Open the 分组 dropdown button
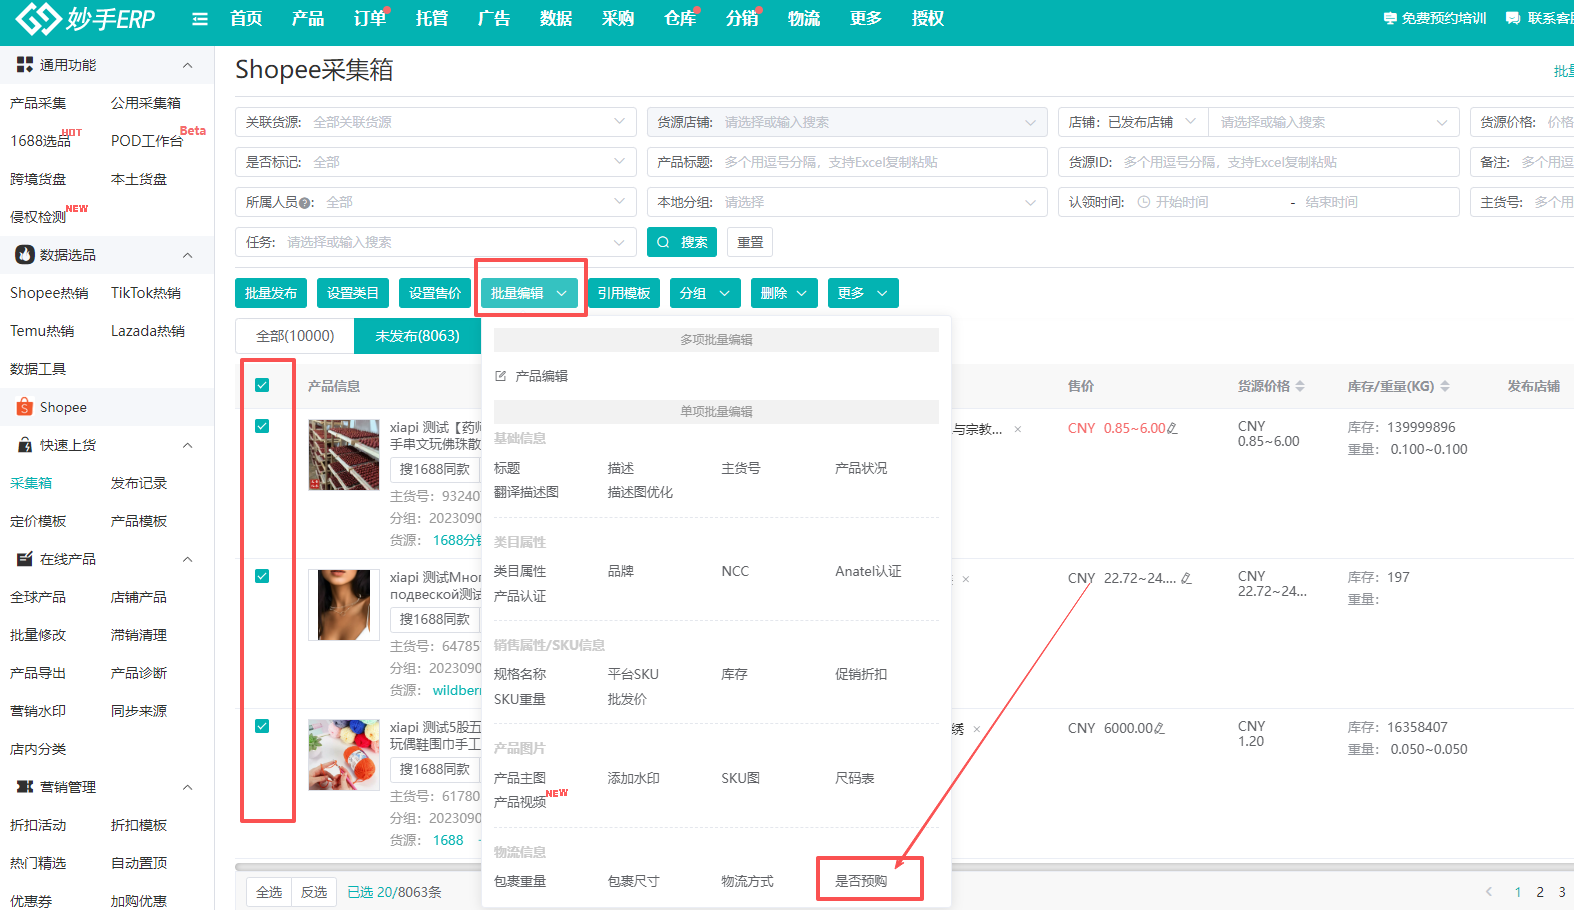The height and width of the screenshot is (910, 1574). click(705, 293)
